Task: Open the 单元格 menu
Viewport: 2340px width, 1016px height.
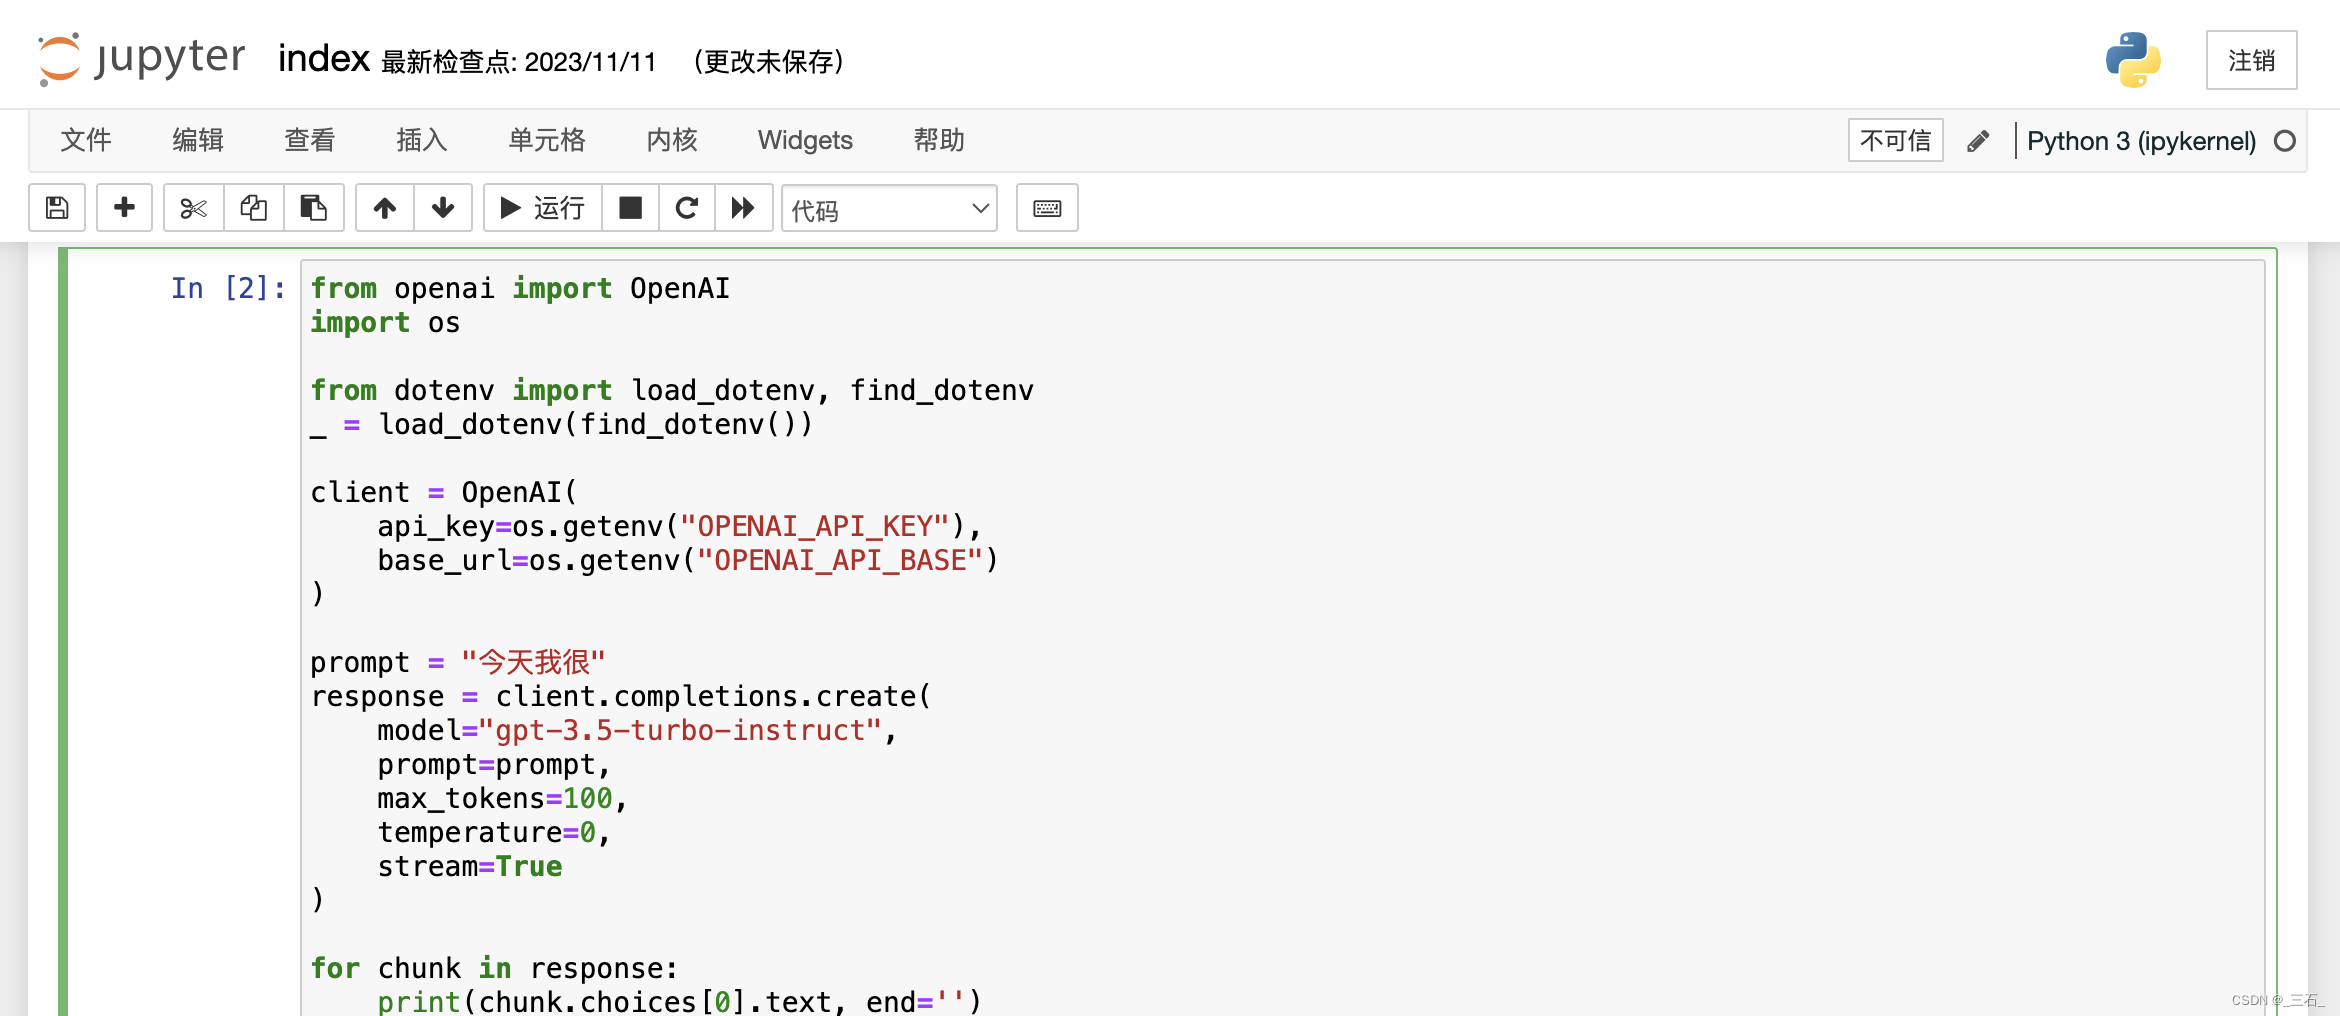Action: click(x=547, y=140)
